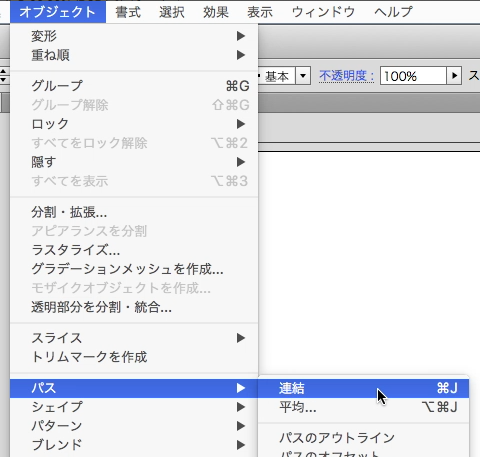480x457 pixels.
Task: Expand the ブレンド submenu
Action: (134, 445)
